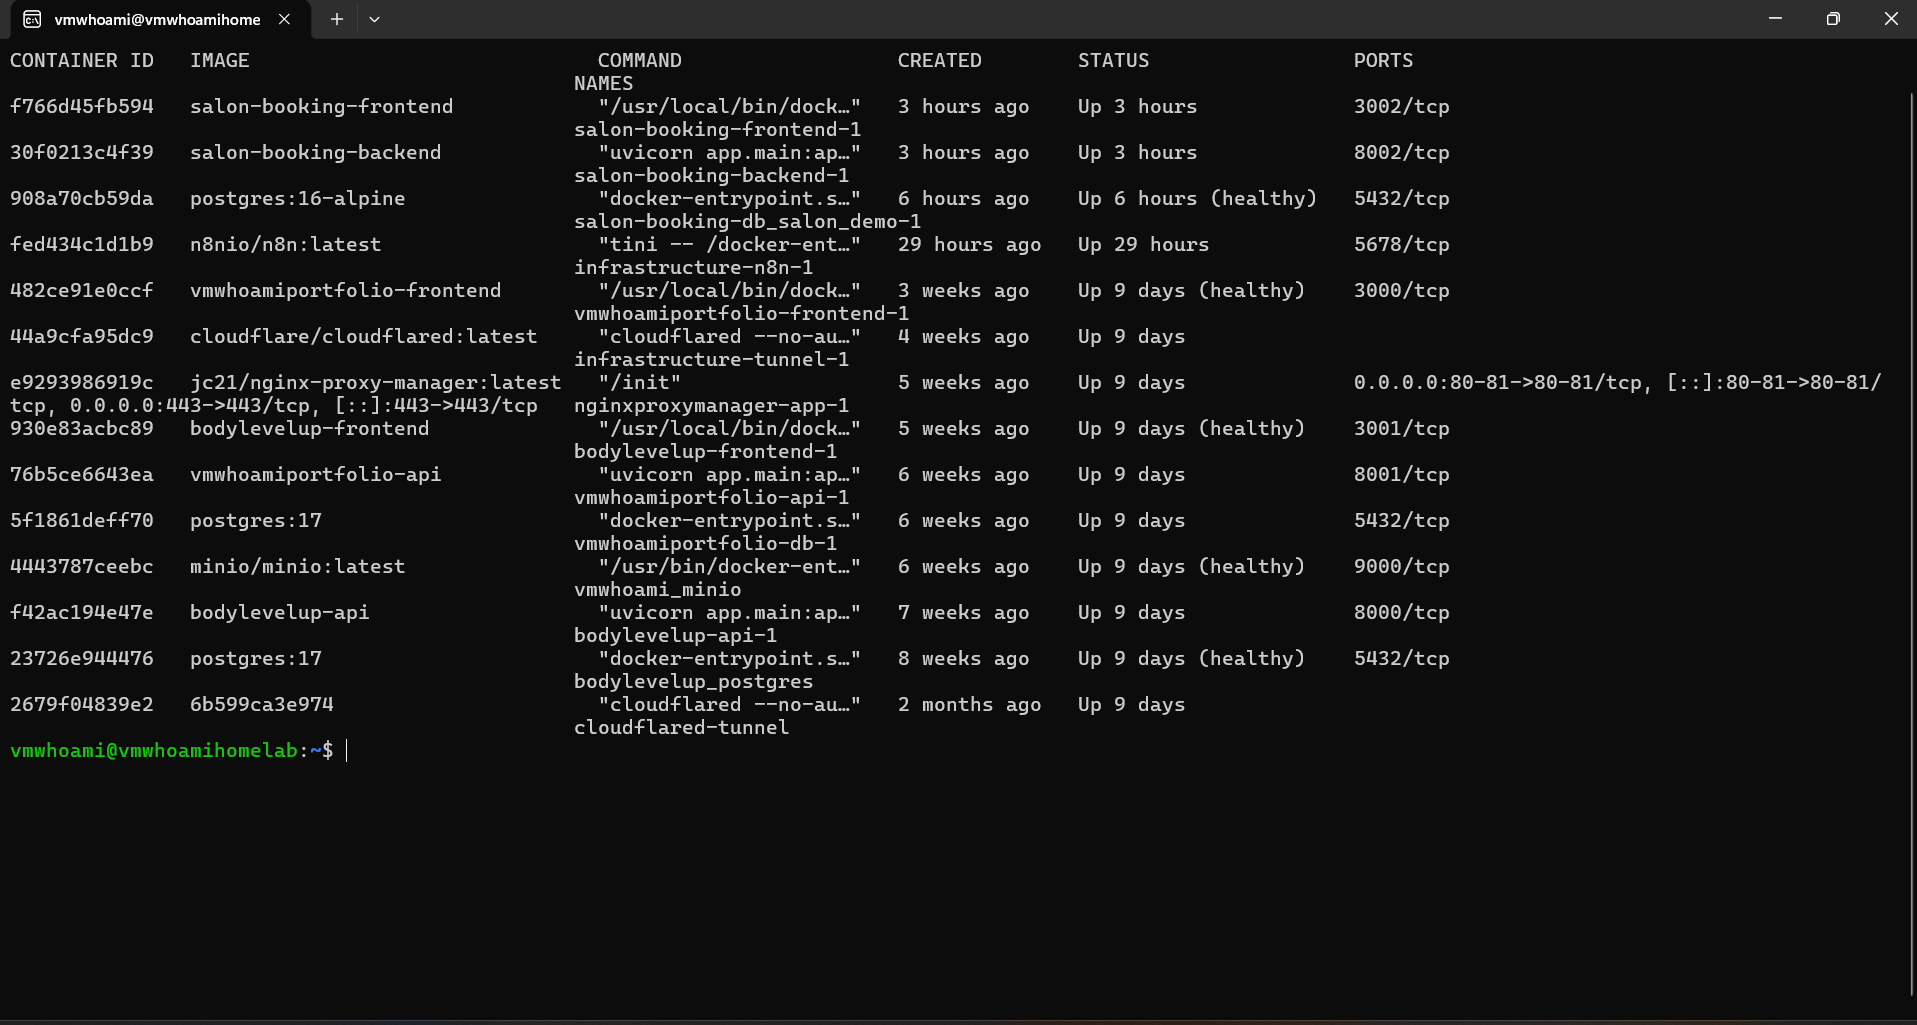Click container ID 30f0213c4f39
Image resolution: width=1917 pixels, height=1025 pixels.
82,152
